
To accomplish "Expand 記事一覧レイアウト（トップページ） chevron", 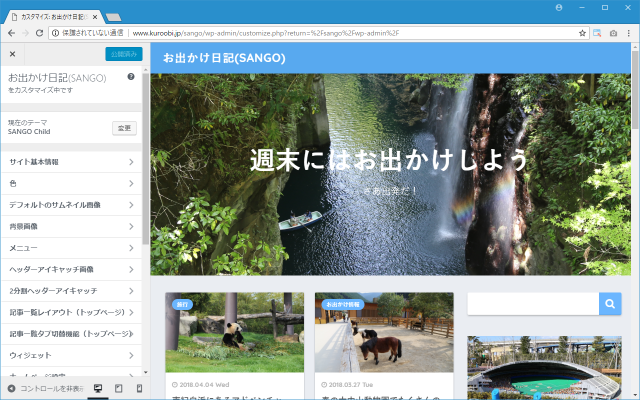I will pyautogui.click(x=131, y=312).
